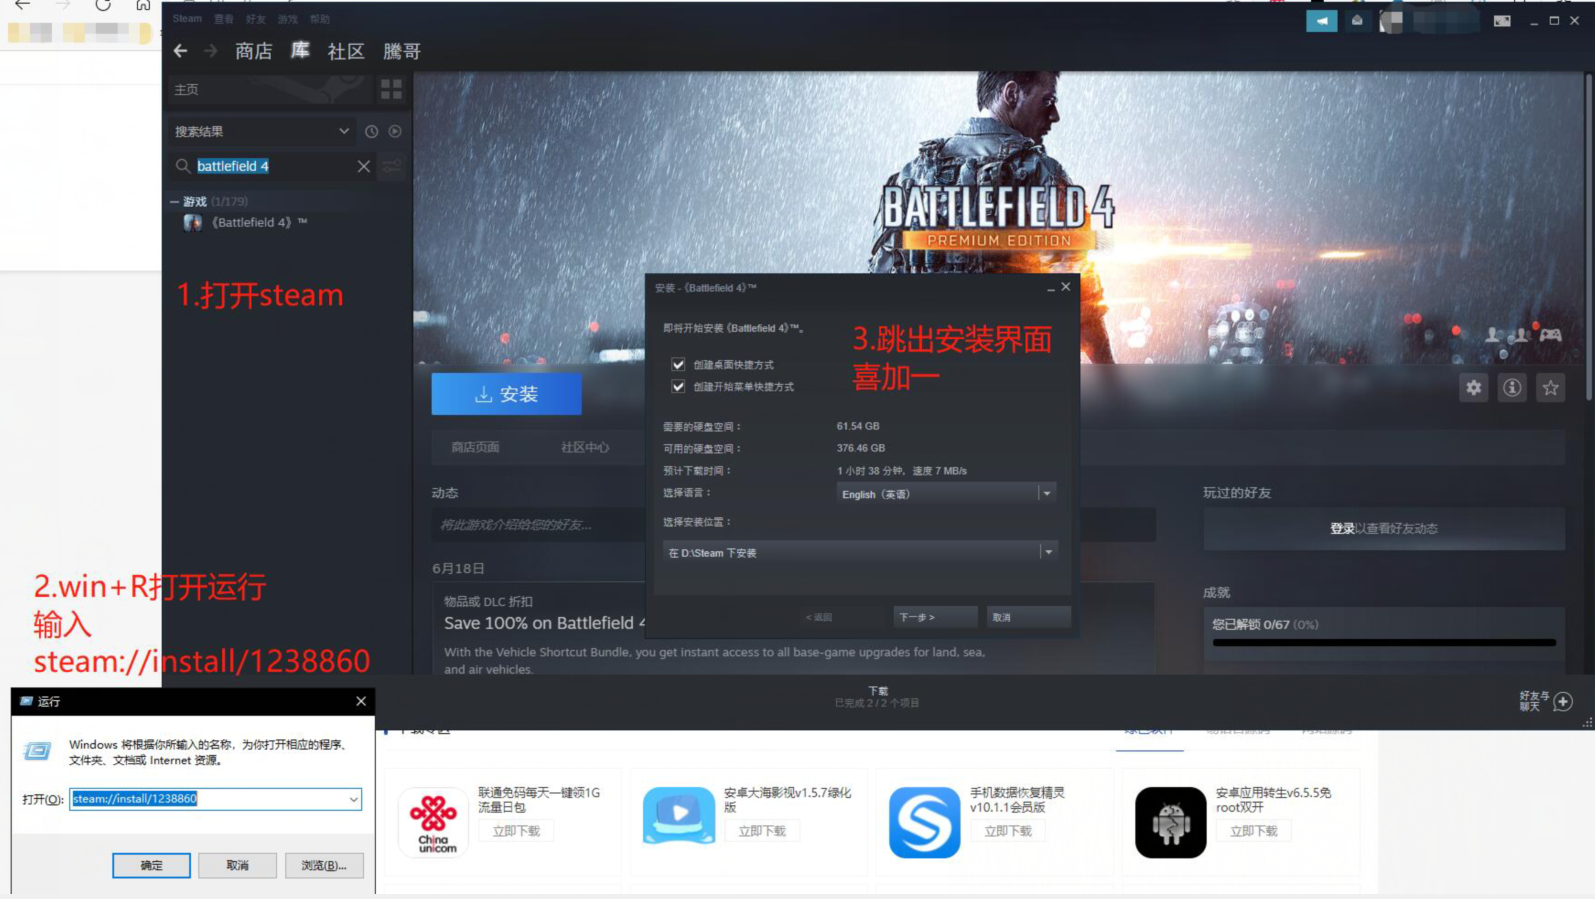Open the data recovery app icon
Viewport: 1595px width, 899px height.
[x=925, y=822]
